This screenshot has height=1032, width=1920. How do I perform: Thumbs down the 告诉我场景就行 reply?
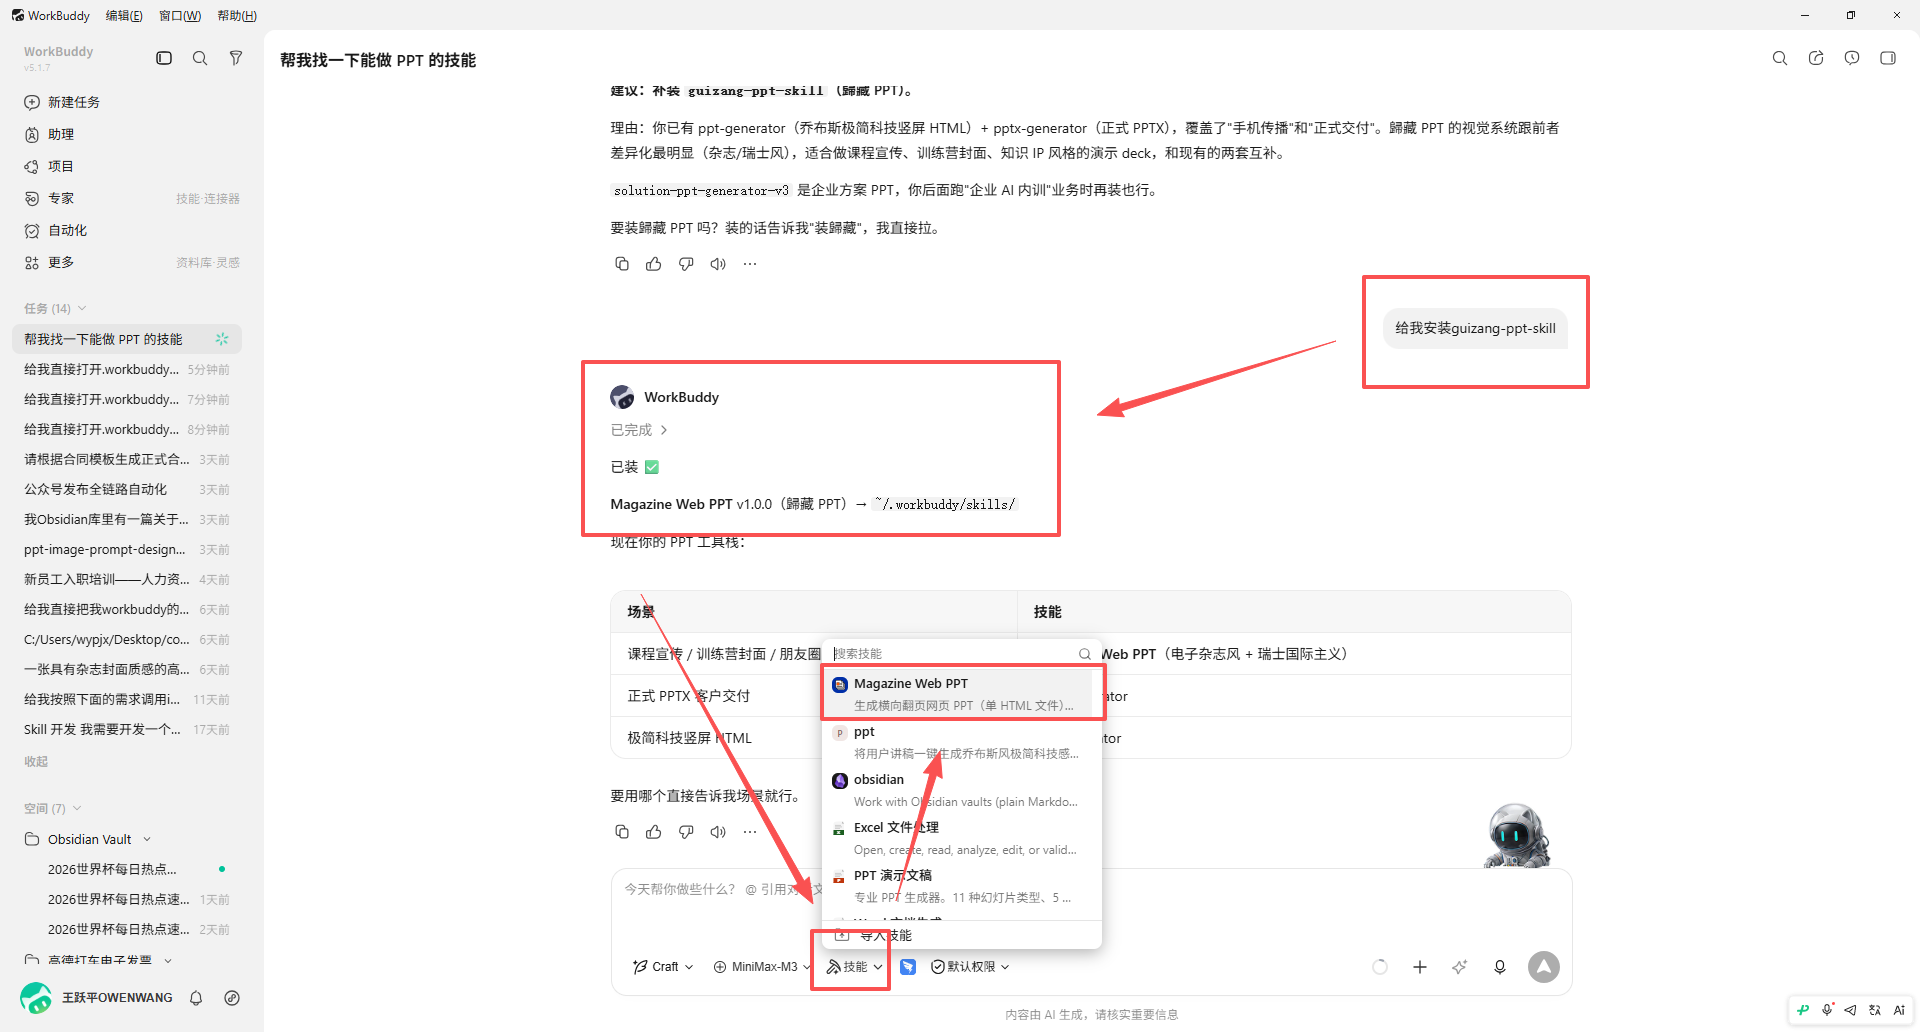pos(686,832)
